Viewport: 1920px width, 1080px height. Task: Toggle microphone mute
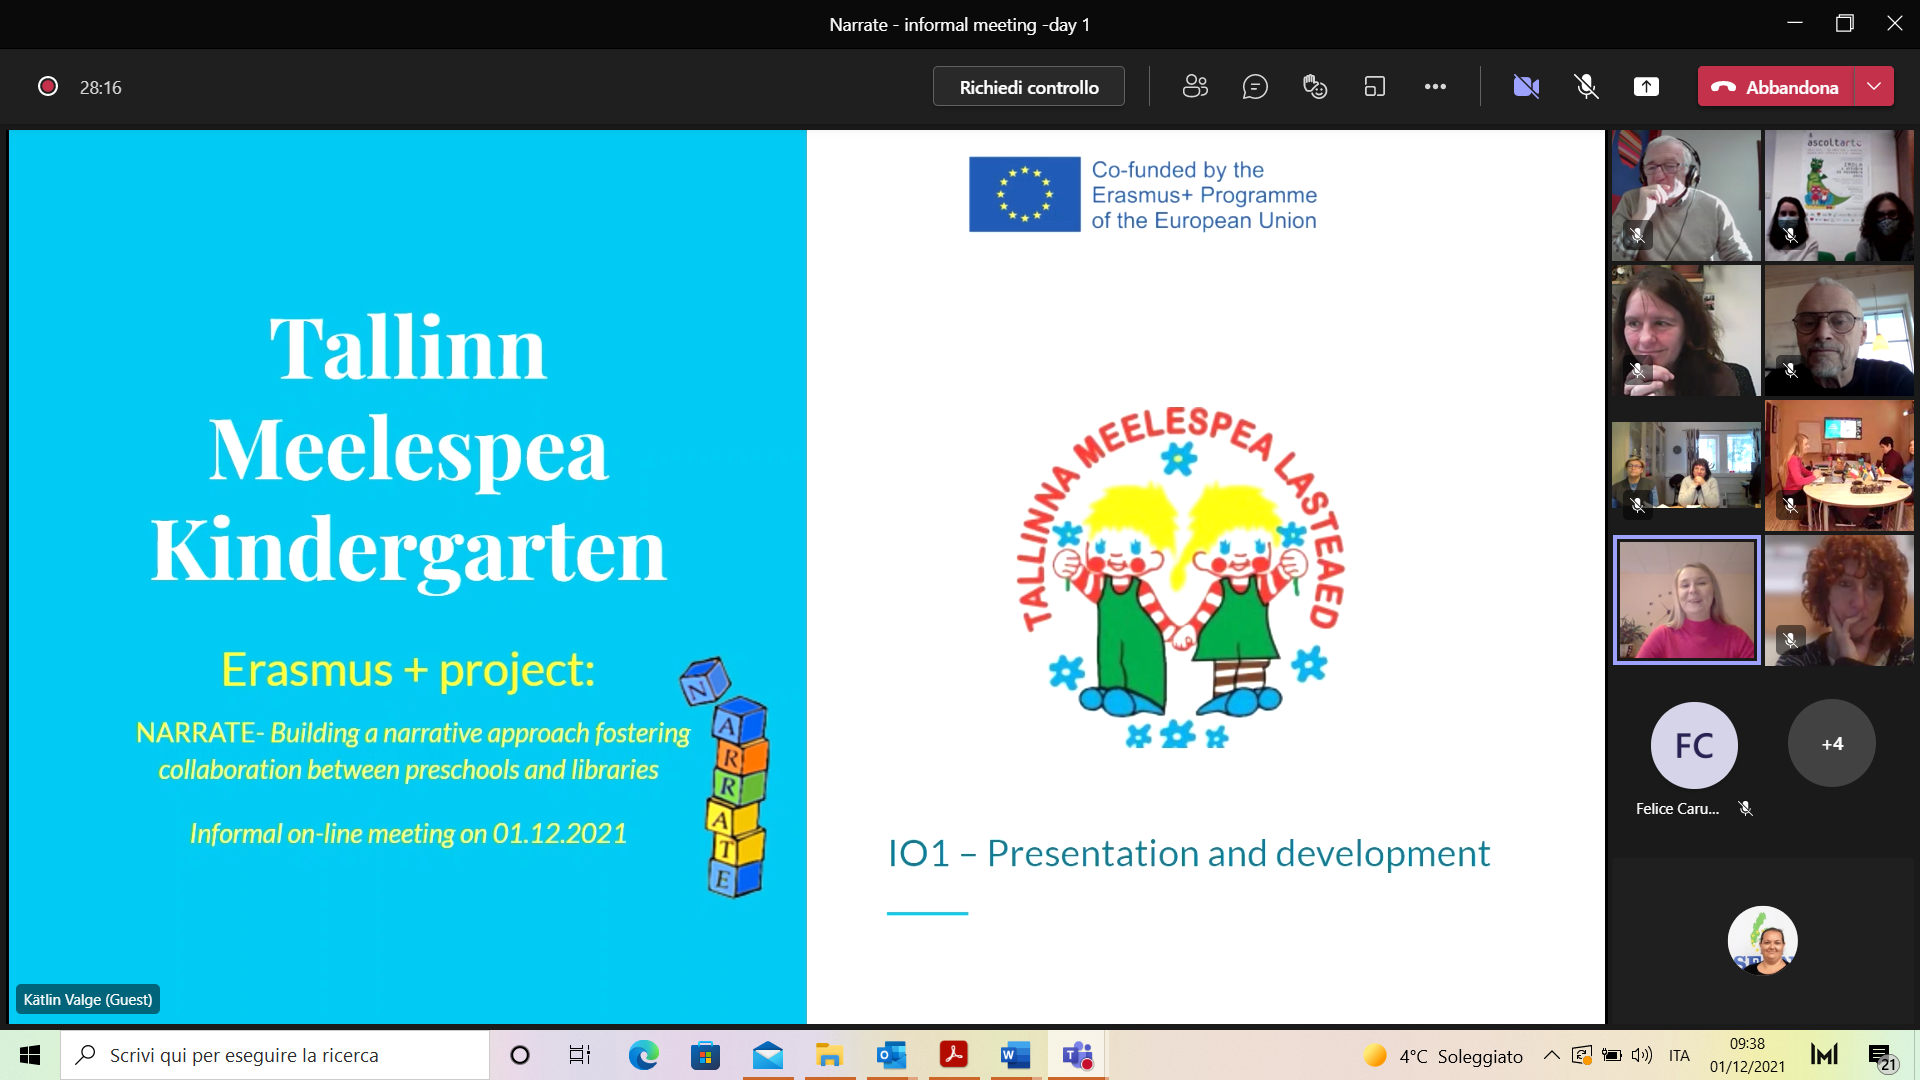(x=1586, y=87)
